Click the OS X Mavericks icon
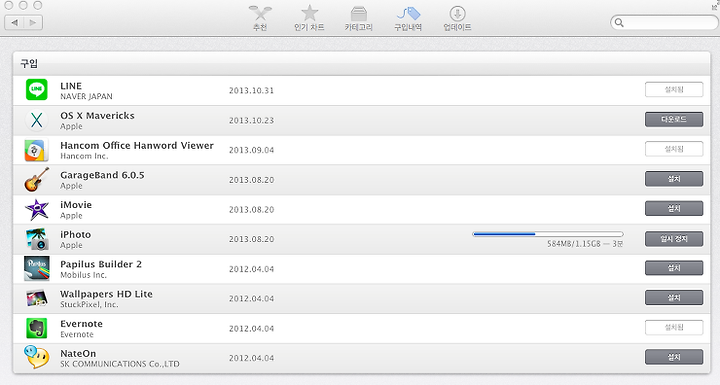The height and width of the screenshot is (385, 720). point(36,120)
